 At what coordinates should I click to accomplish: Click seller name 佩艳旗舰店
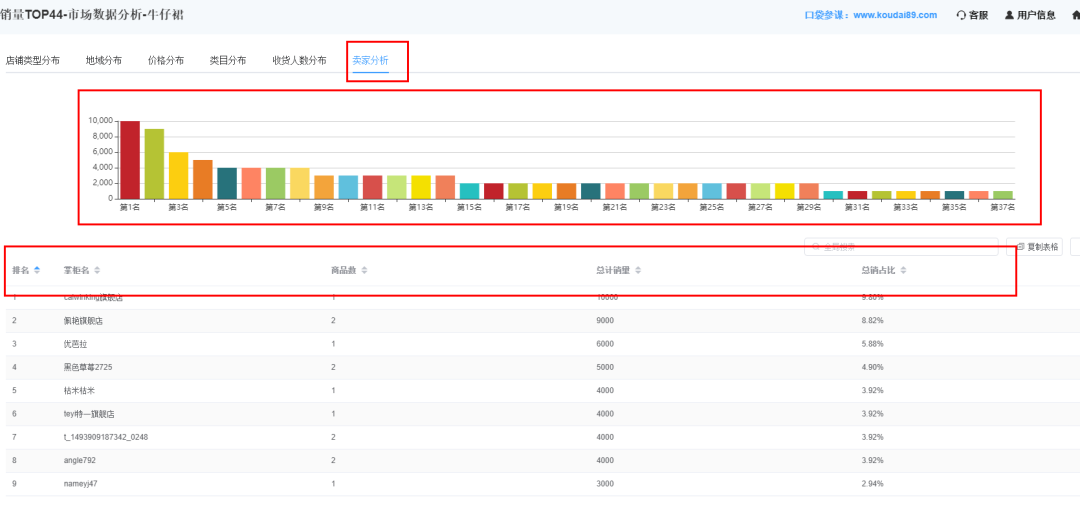pos(83,321)
